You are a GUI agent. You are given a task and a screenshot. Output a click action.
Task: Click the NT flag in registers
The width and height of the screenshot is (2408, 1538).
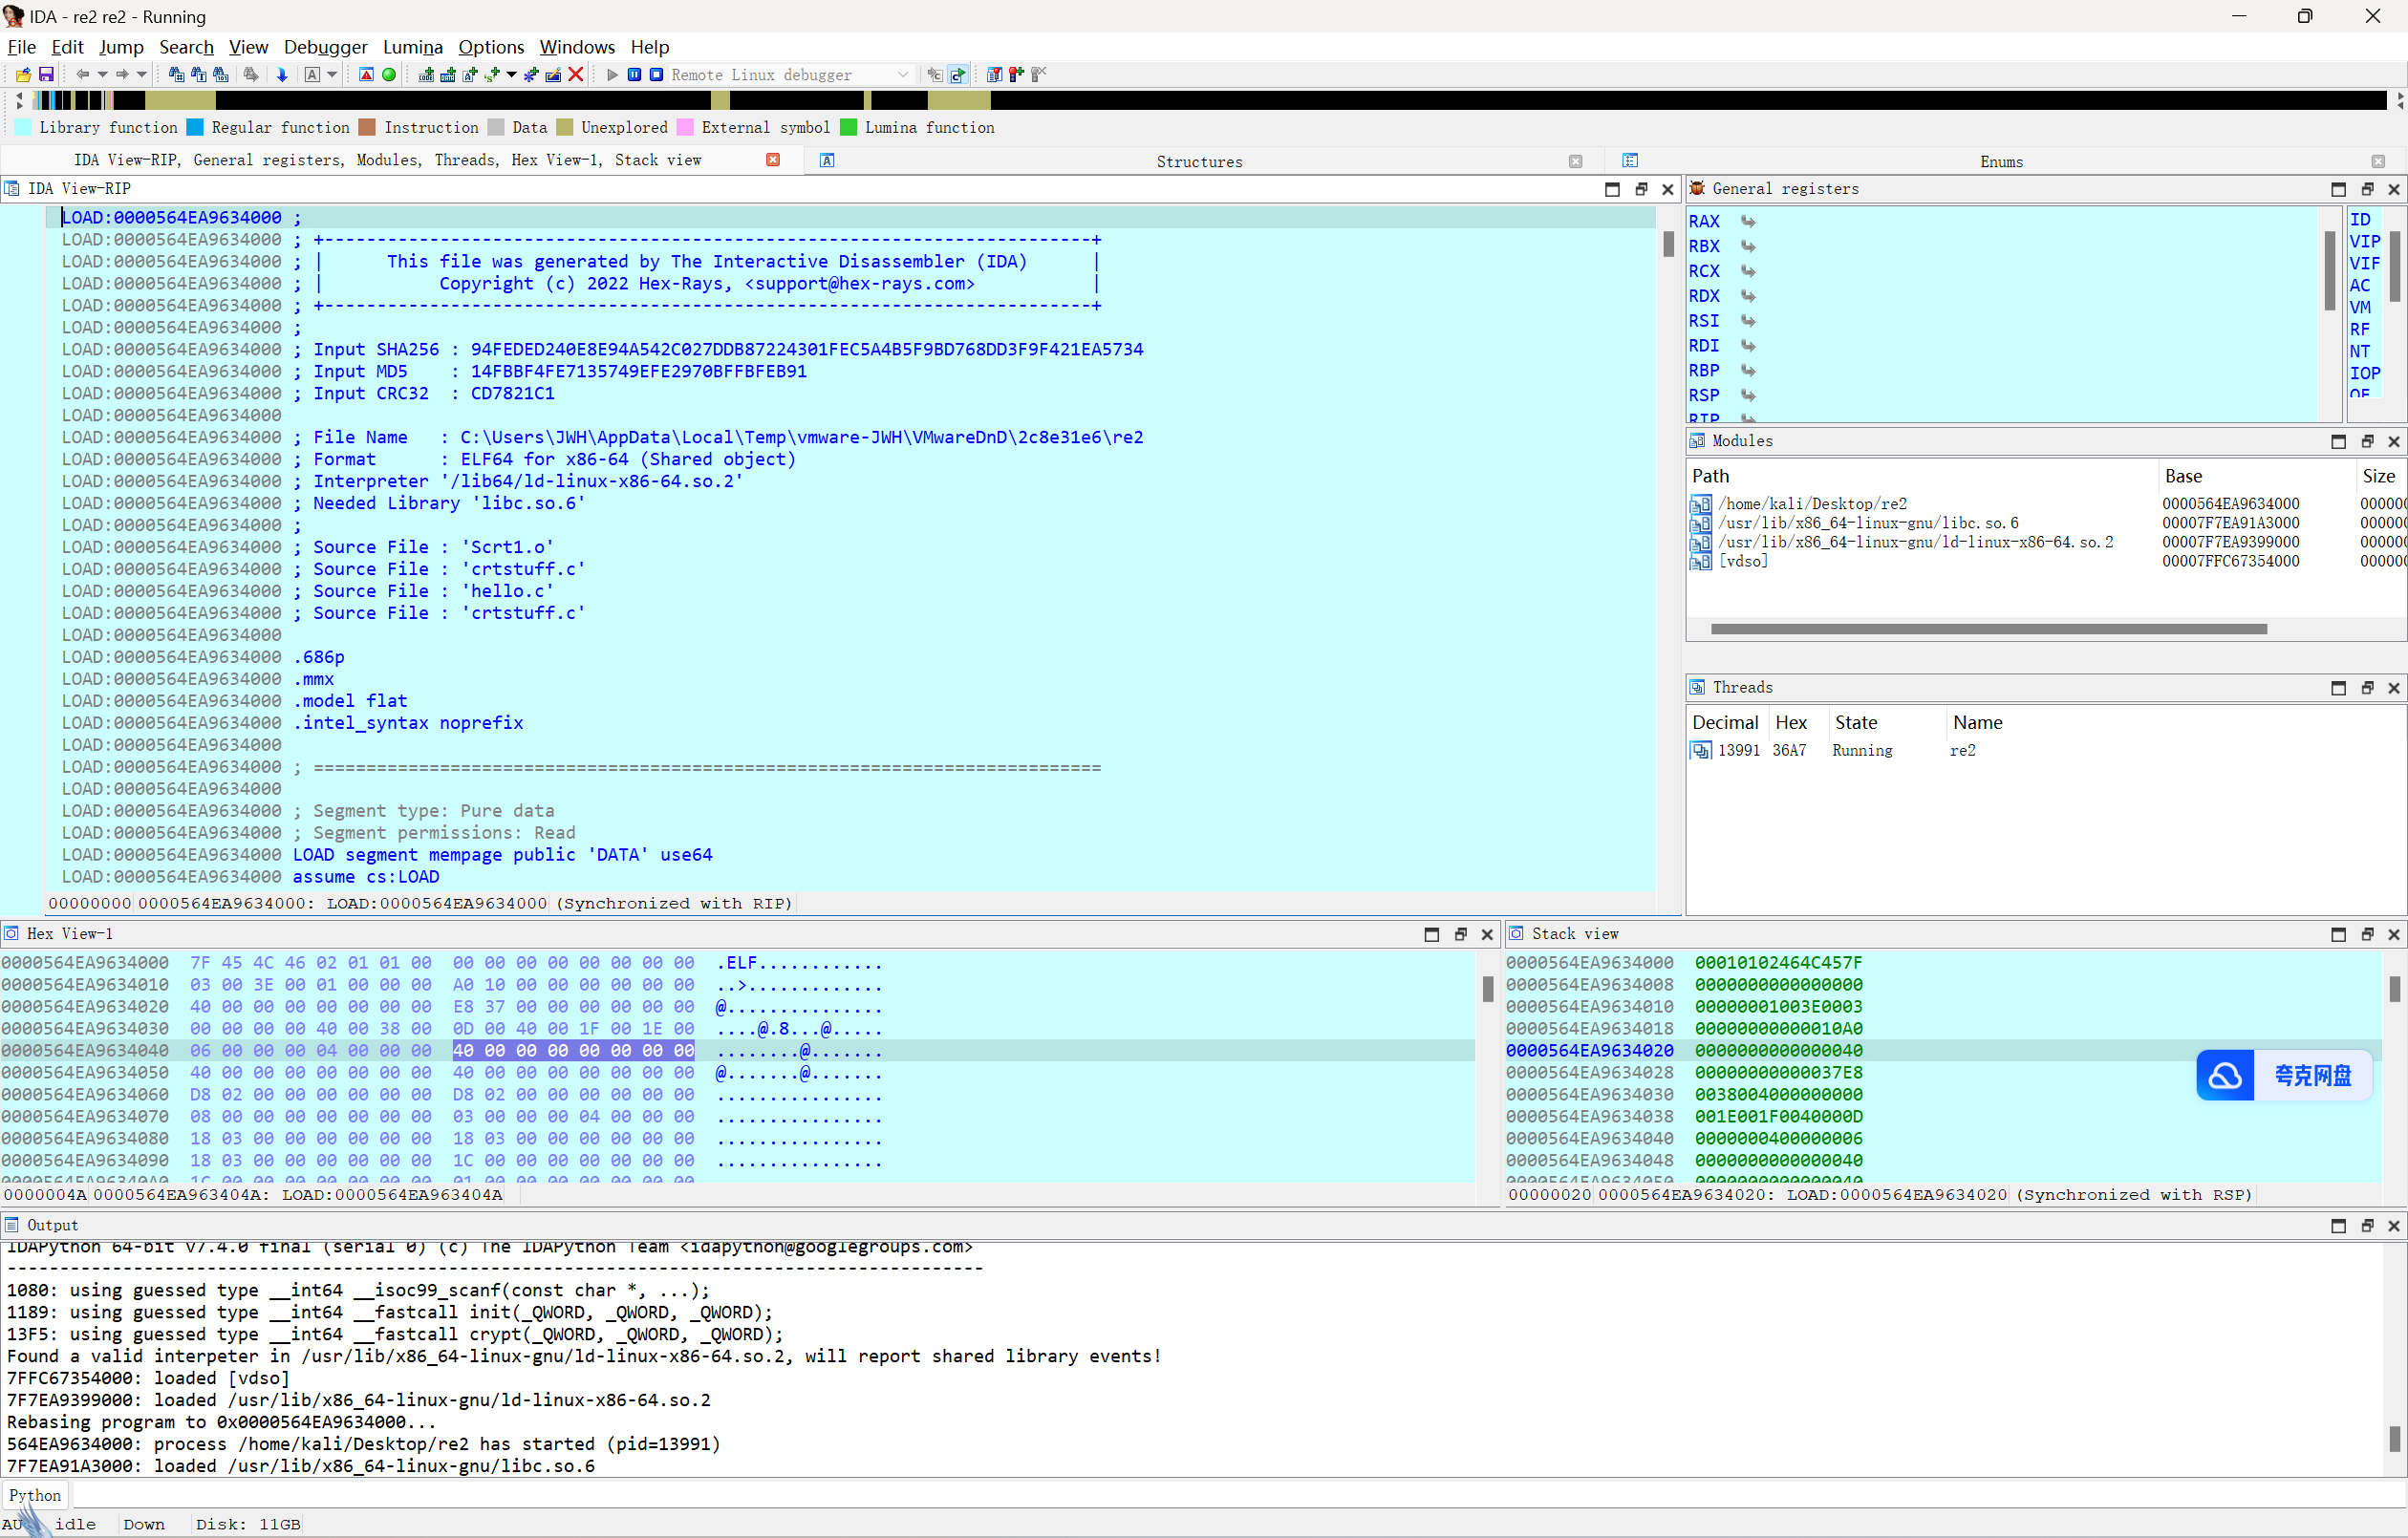pos(2360,351)
